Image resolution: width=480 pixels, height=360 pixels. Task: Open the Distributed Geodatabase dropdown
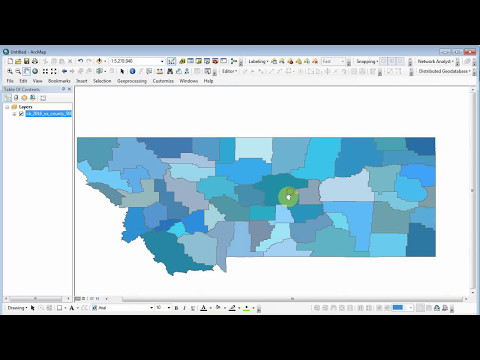[x=445, y=71]
